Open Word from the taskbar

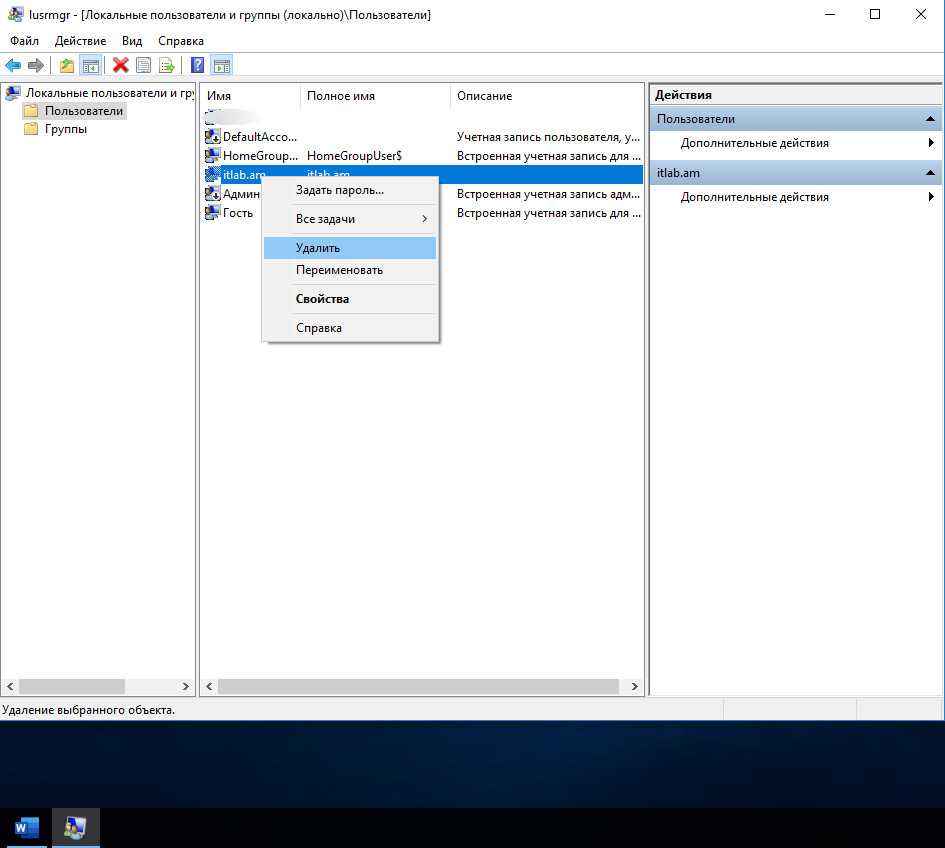[x=26, y=827]
